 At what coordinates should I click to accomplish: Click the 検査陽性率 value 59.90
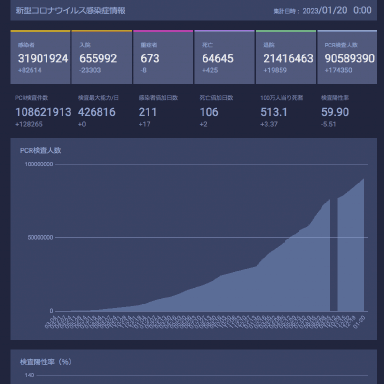335,112
